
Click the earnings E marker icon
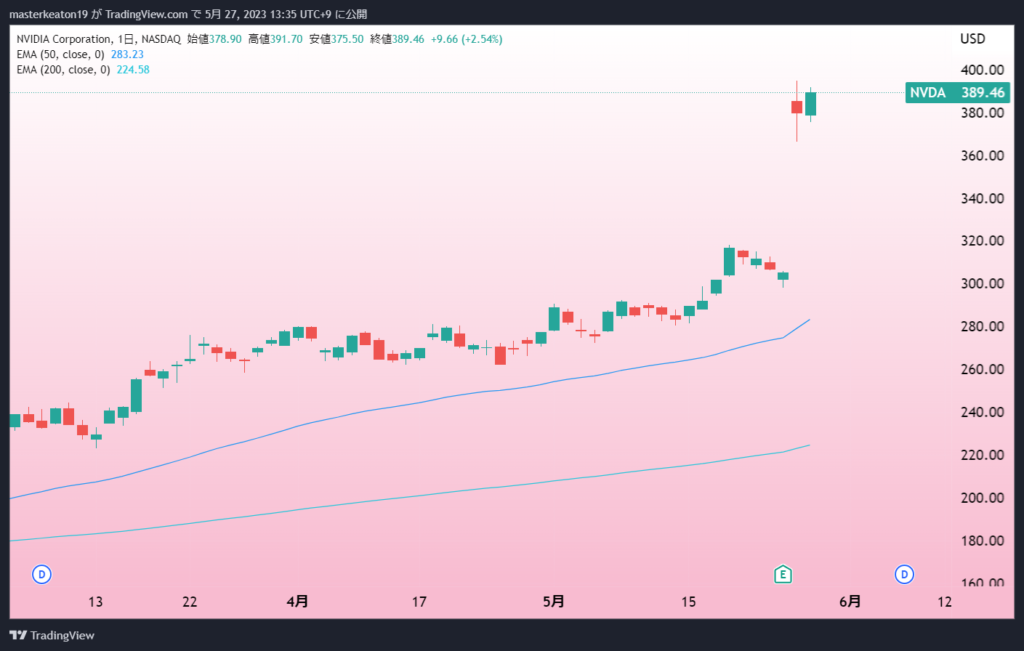pyautogui.click(x=782, y=575)
